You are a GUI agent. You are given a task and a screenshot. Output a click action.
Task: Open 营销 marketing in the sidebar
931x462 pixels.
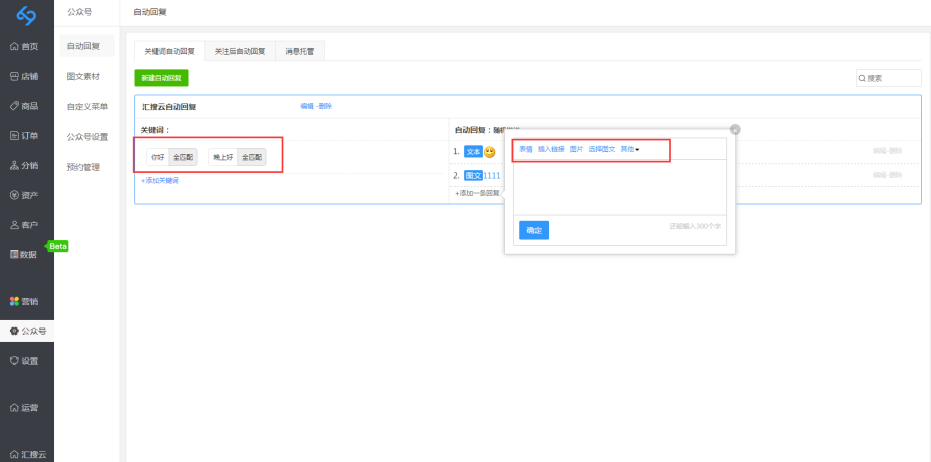pos(25,301)
